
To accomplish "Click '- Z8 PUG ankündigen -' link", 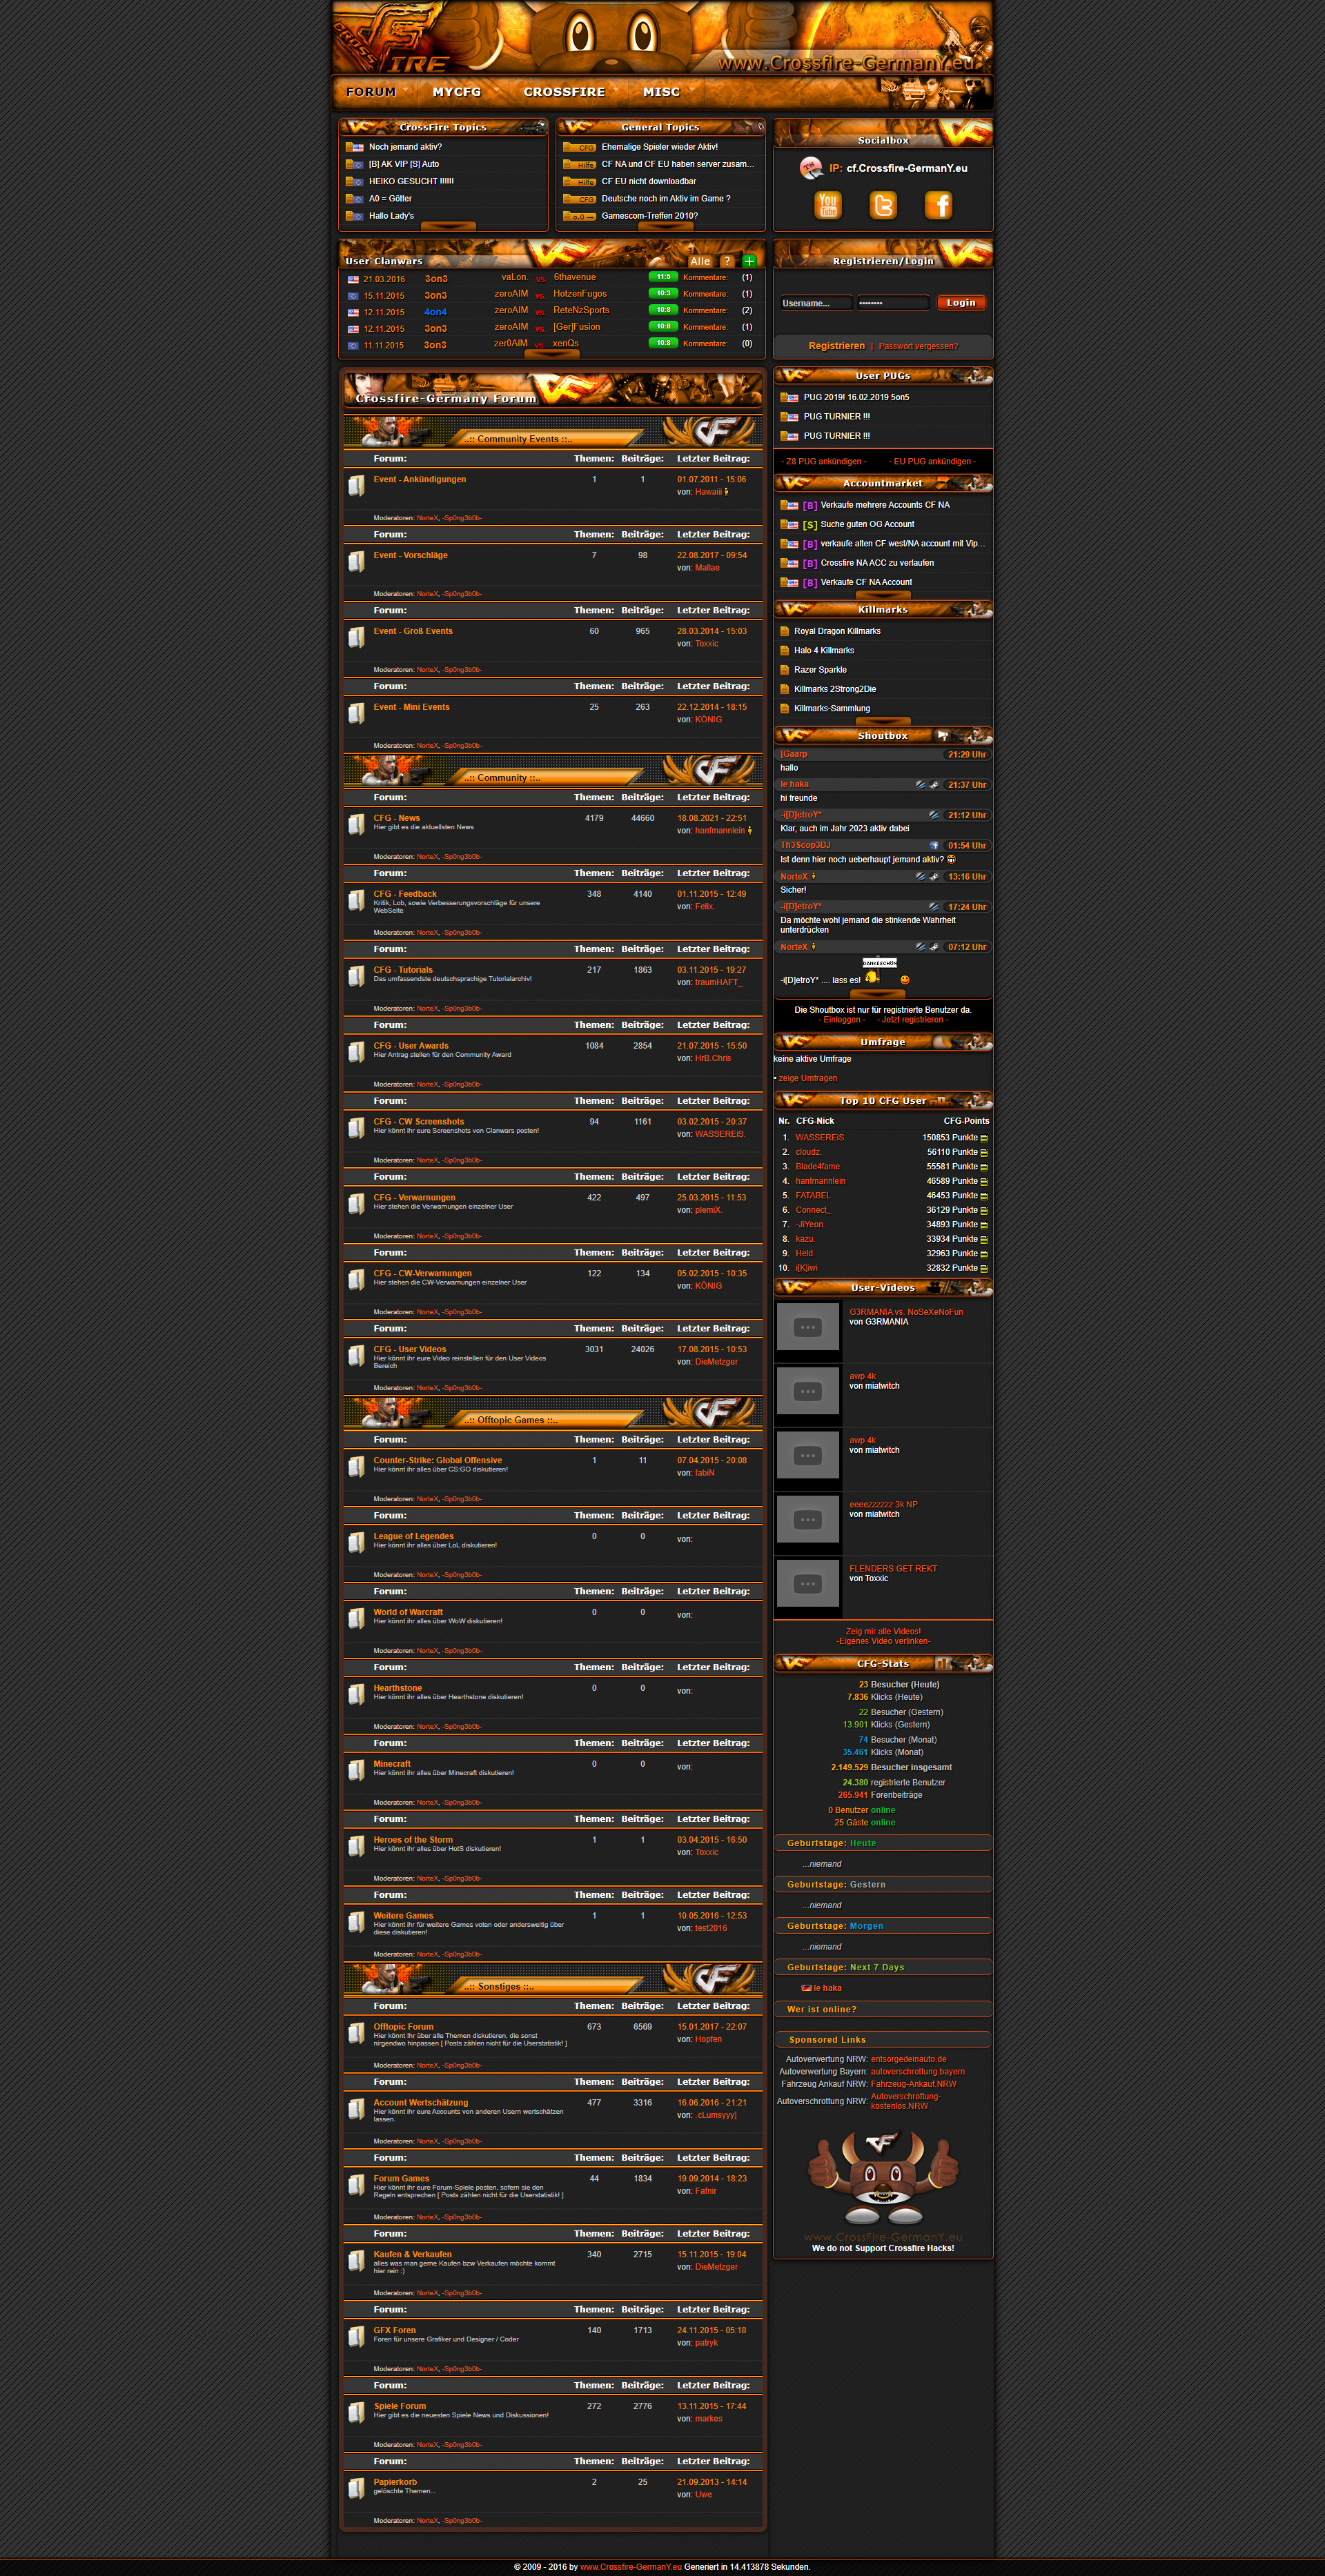I will point(824,462).
